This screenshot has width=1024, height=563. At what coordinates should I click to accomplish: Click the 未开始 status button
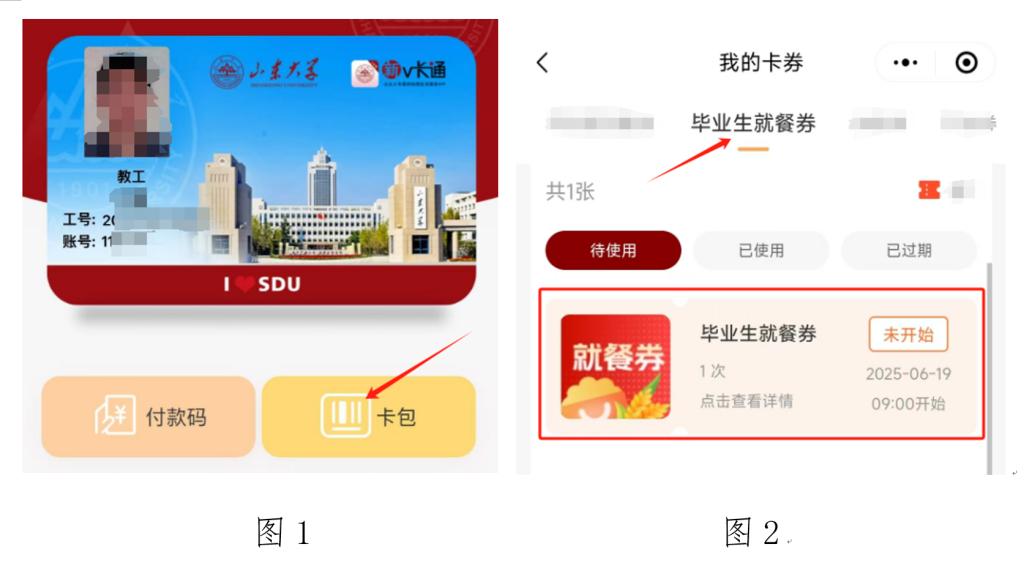[x=908, y=334]
